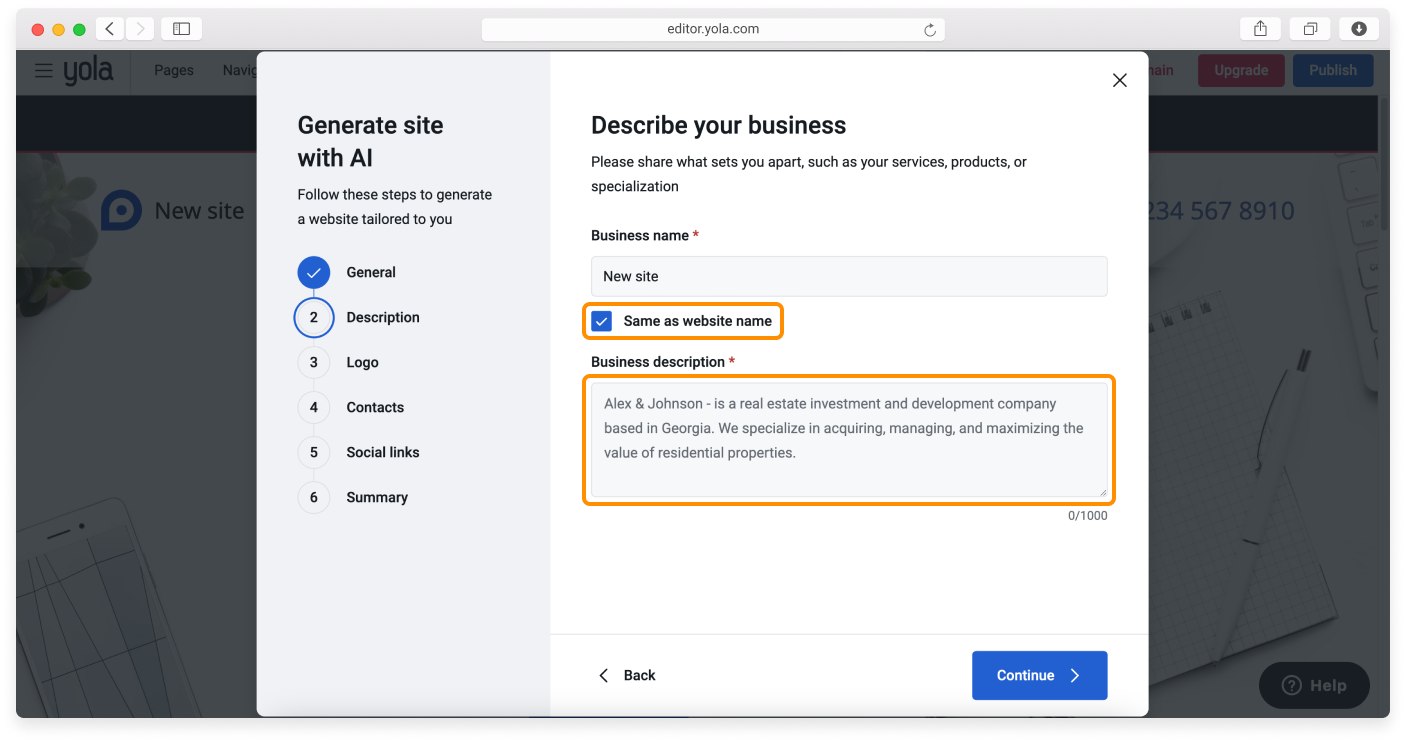Go Back to previous step
This screenshot has height=742, width=1406.
[x=627, y=675]
